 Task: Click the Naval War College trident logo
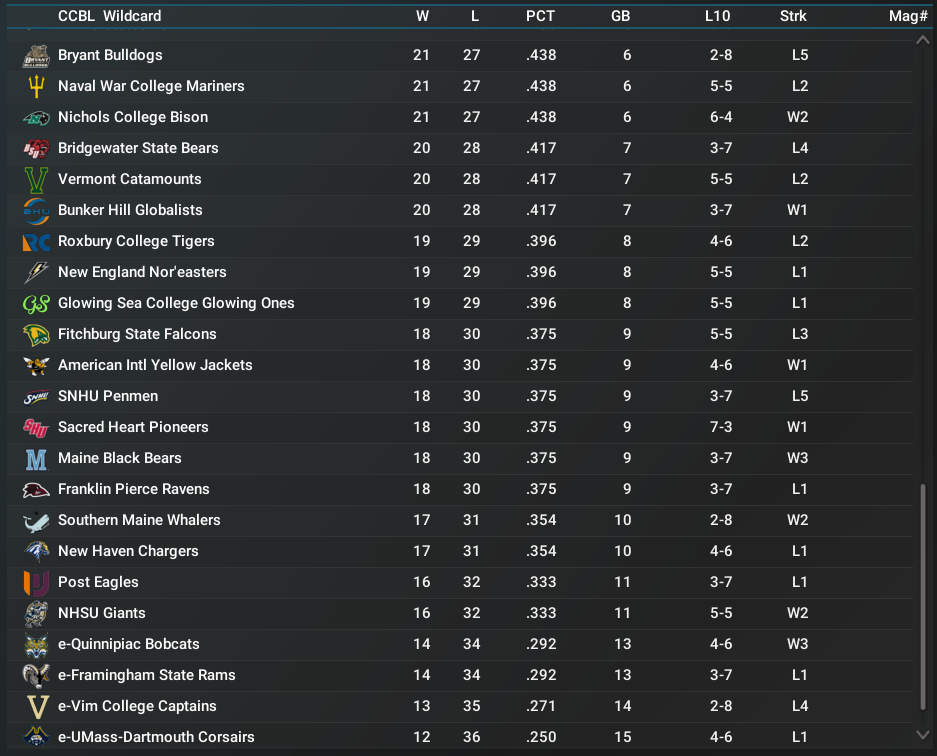point(36,87)
